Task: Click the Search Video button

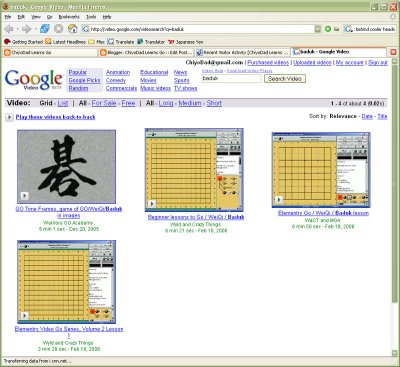Action: 285,79
